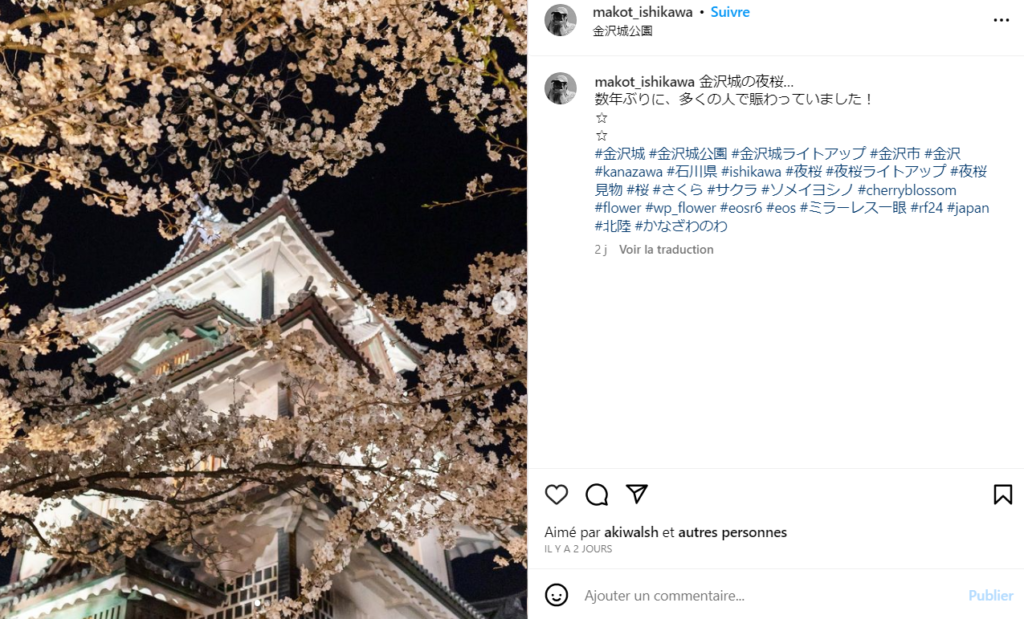Viewport: 1024px width, 619px height.
Task: Like the post with the heart icon
Action: pos(556,494)
